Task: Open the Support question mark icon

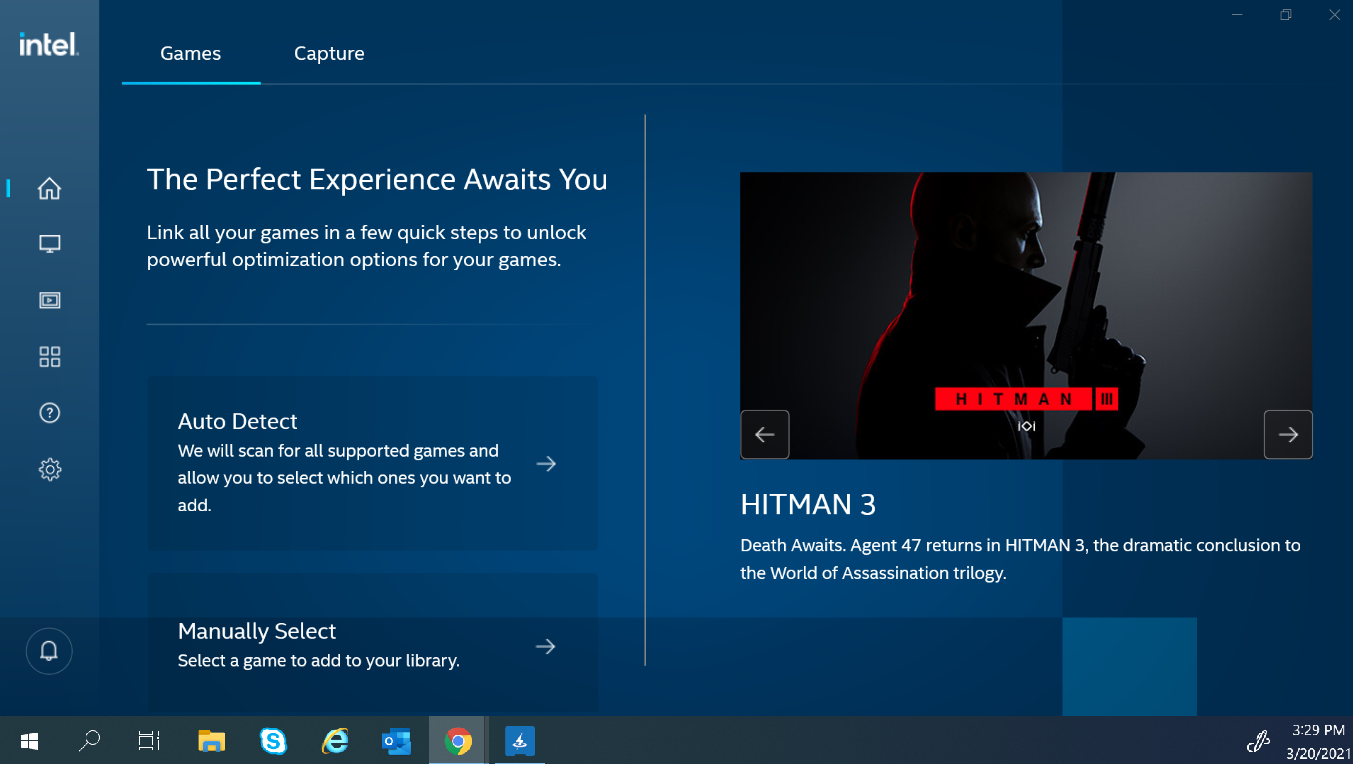Action: point(49,413)
